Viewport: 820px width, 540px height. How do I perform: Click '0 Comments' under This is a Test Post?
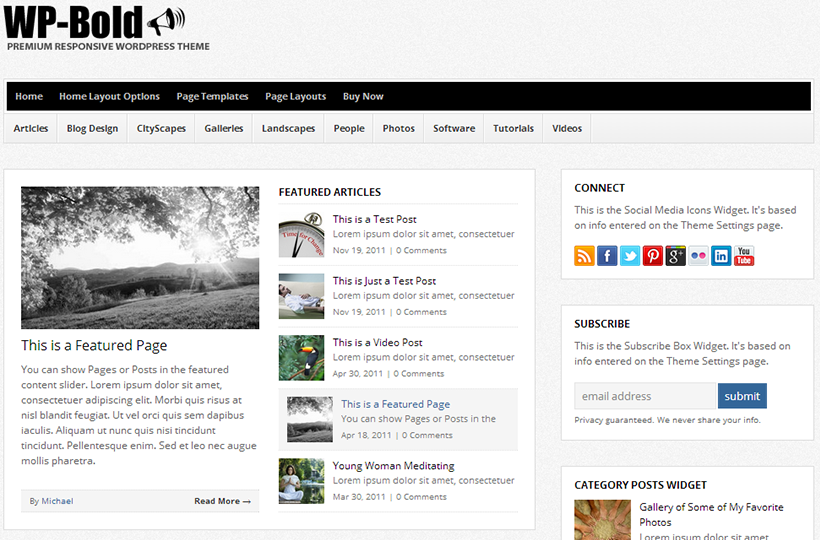pos(421,250)
